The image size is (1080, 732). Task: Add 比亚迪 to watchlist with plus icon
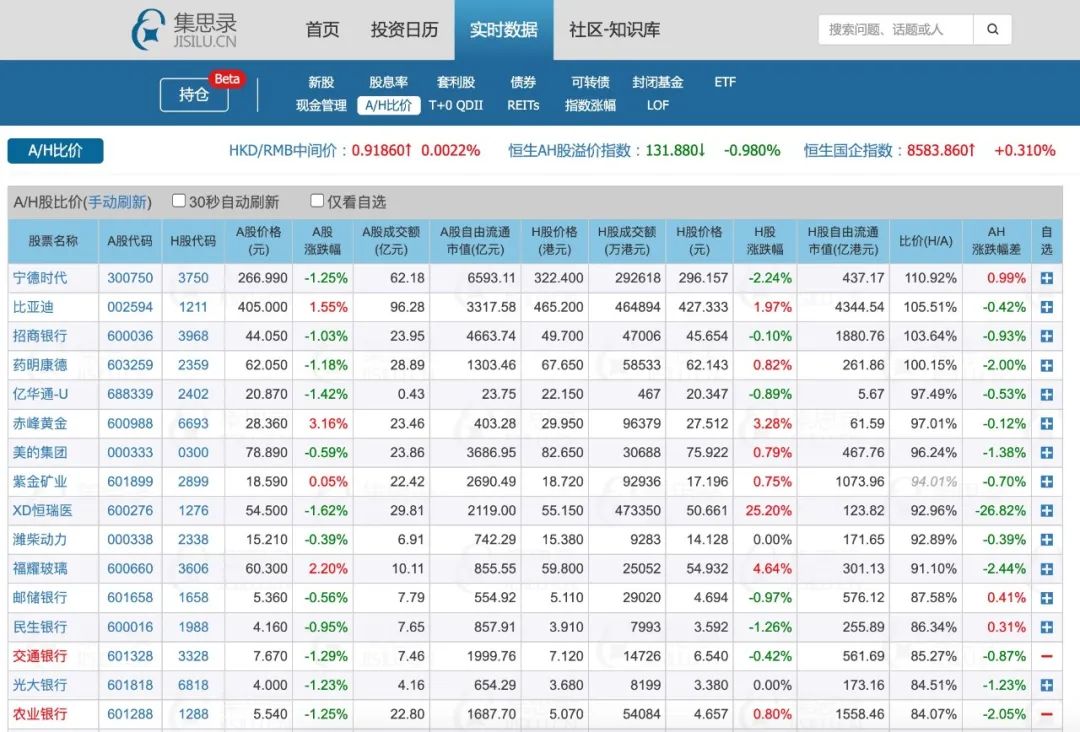1046,307
